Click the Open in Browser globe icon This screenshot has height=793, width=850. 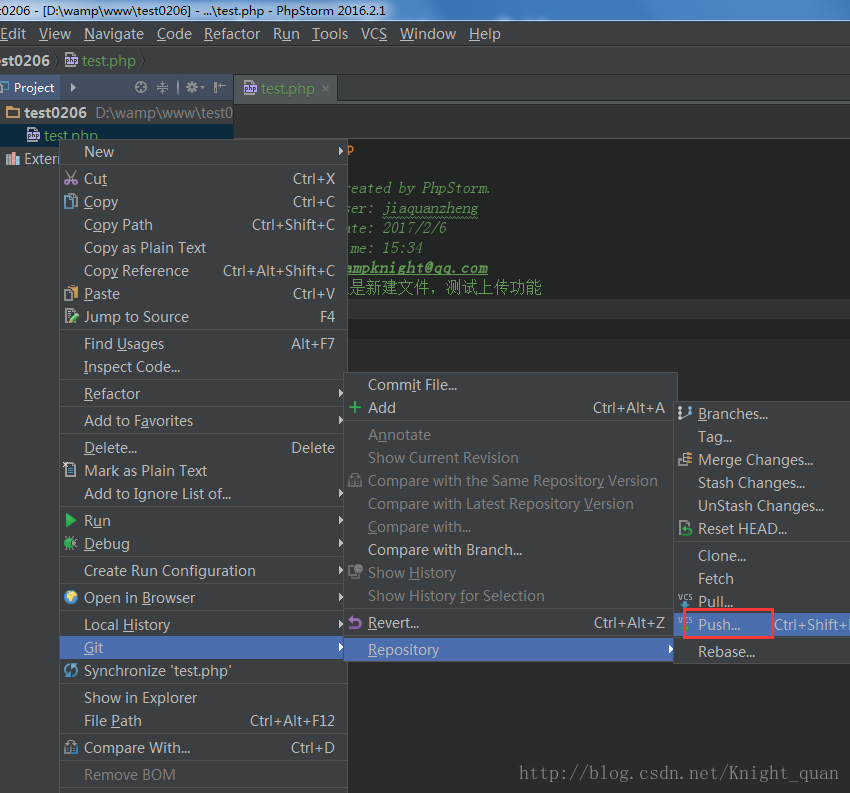71,597
